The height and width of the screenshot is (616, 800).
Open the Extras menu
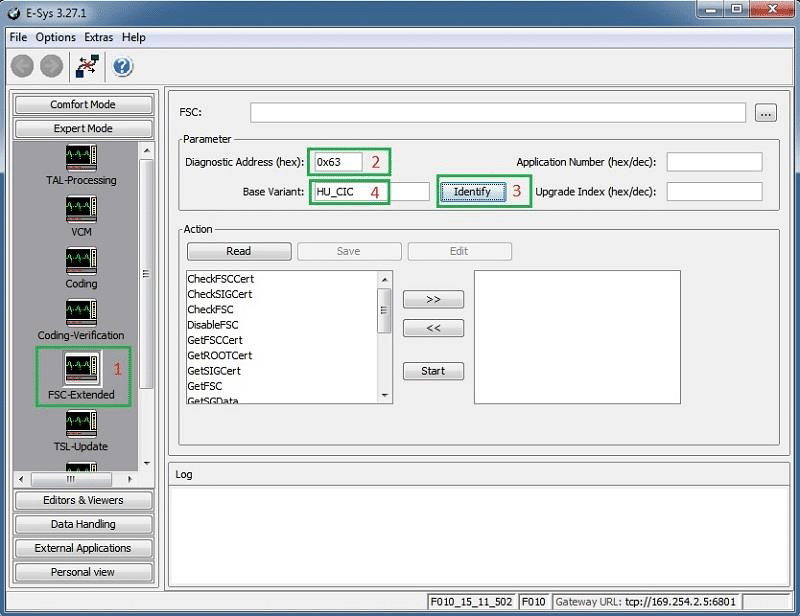(98, 37)
